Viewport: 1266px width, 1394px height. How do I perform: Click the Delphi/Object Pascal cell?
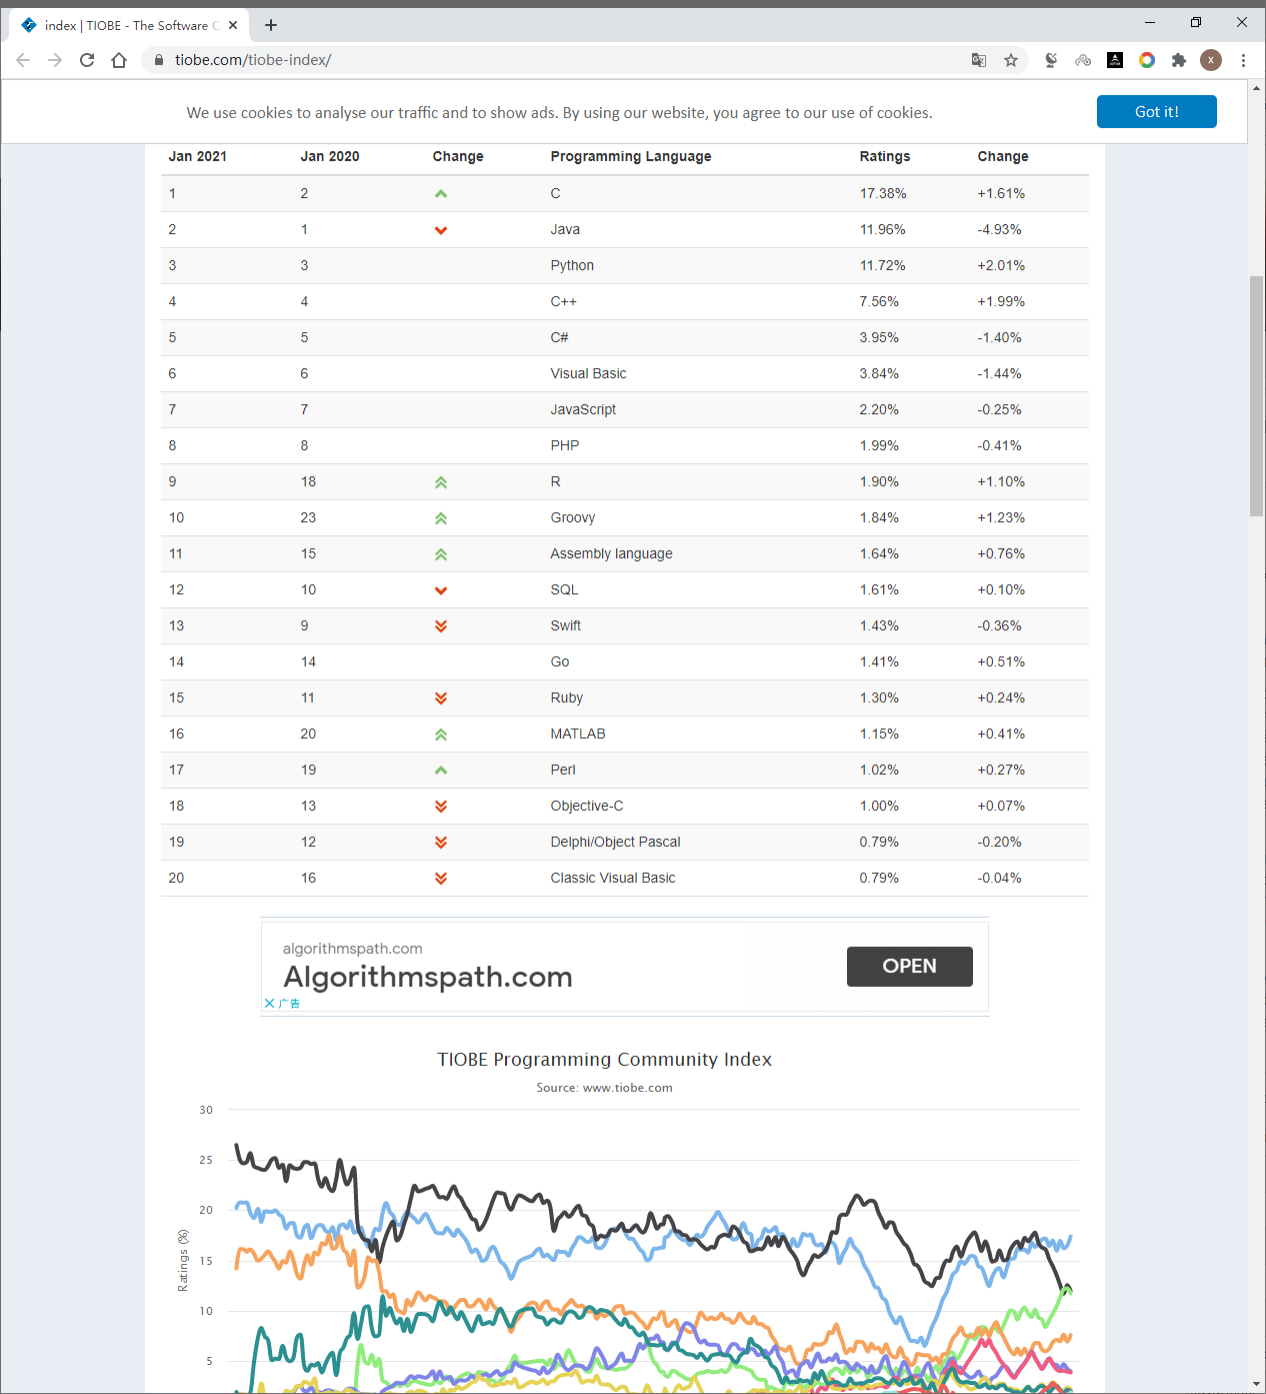(x=615, y=842)
